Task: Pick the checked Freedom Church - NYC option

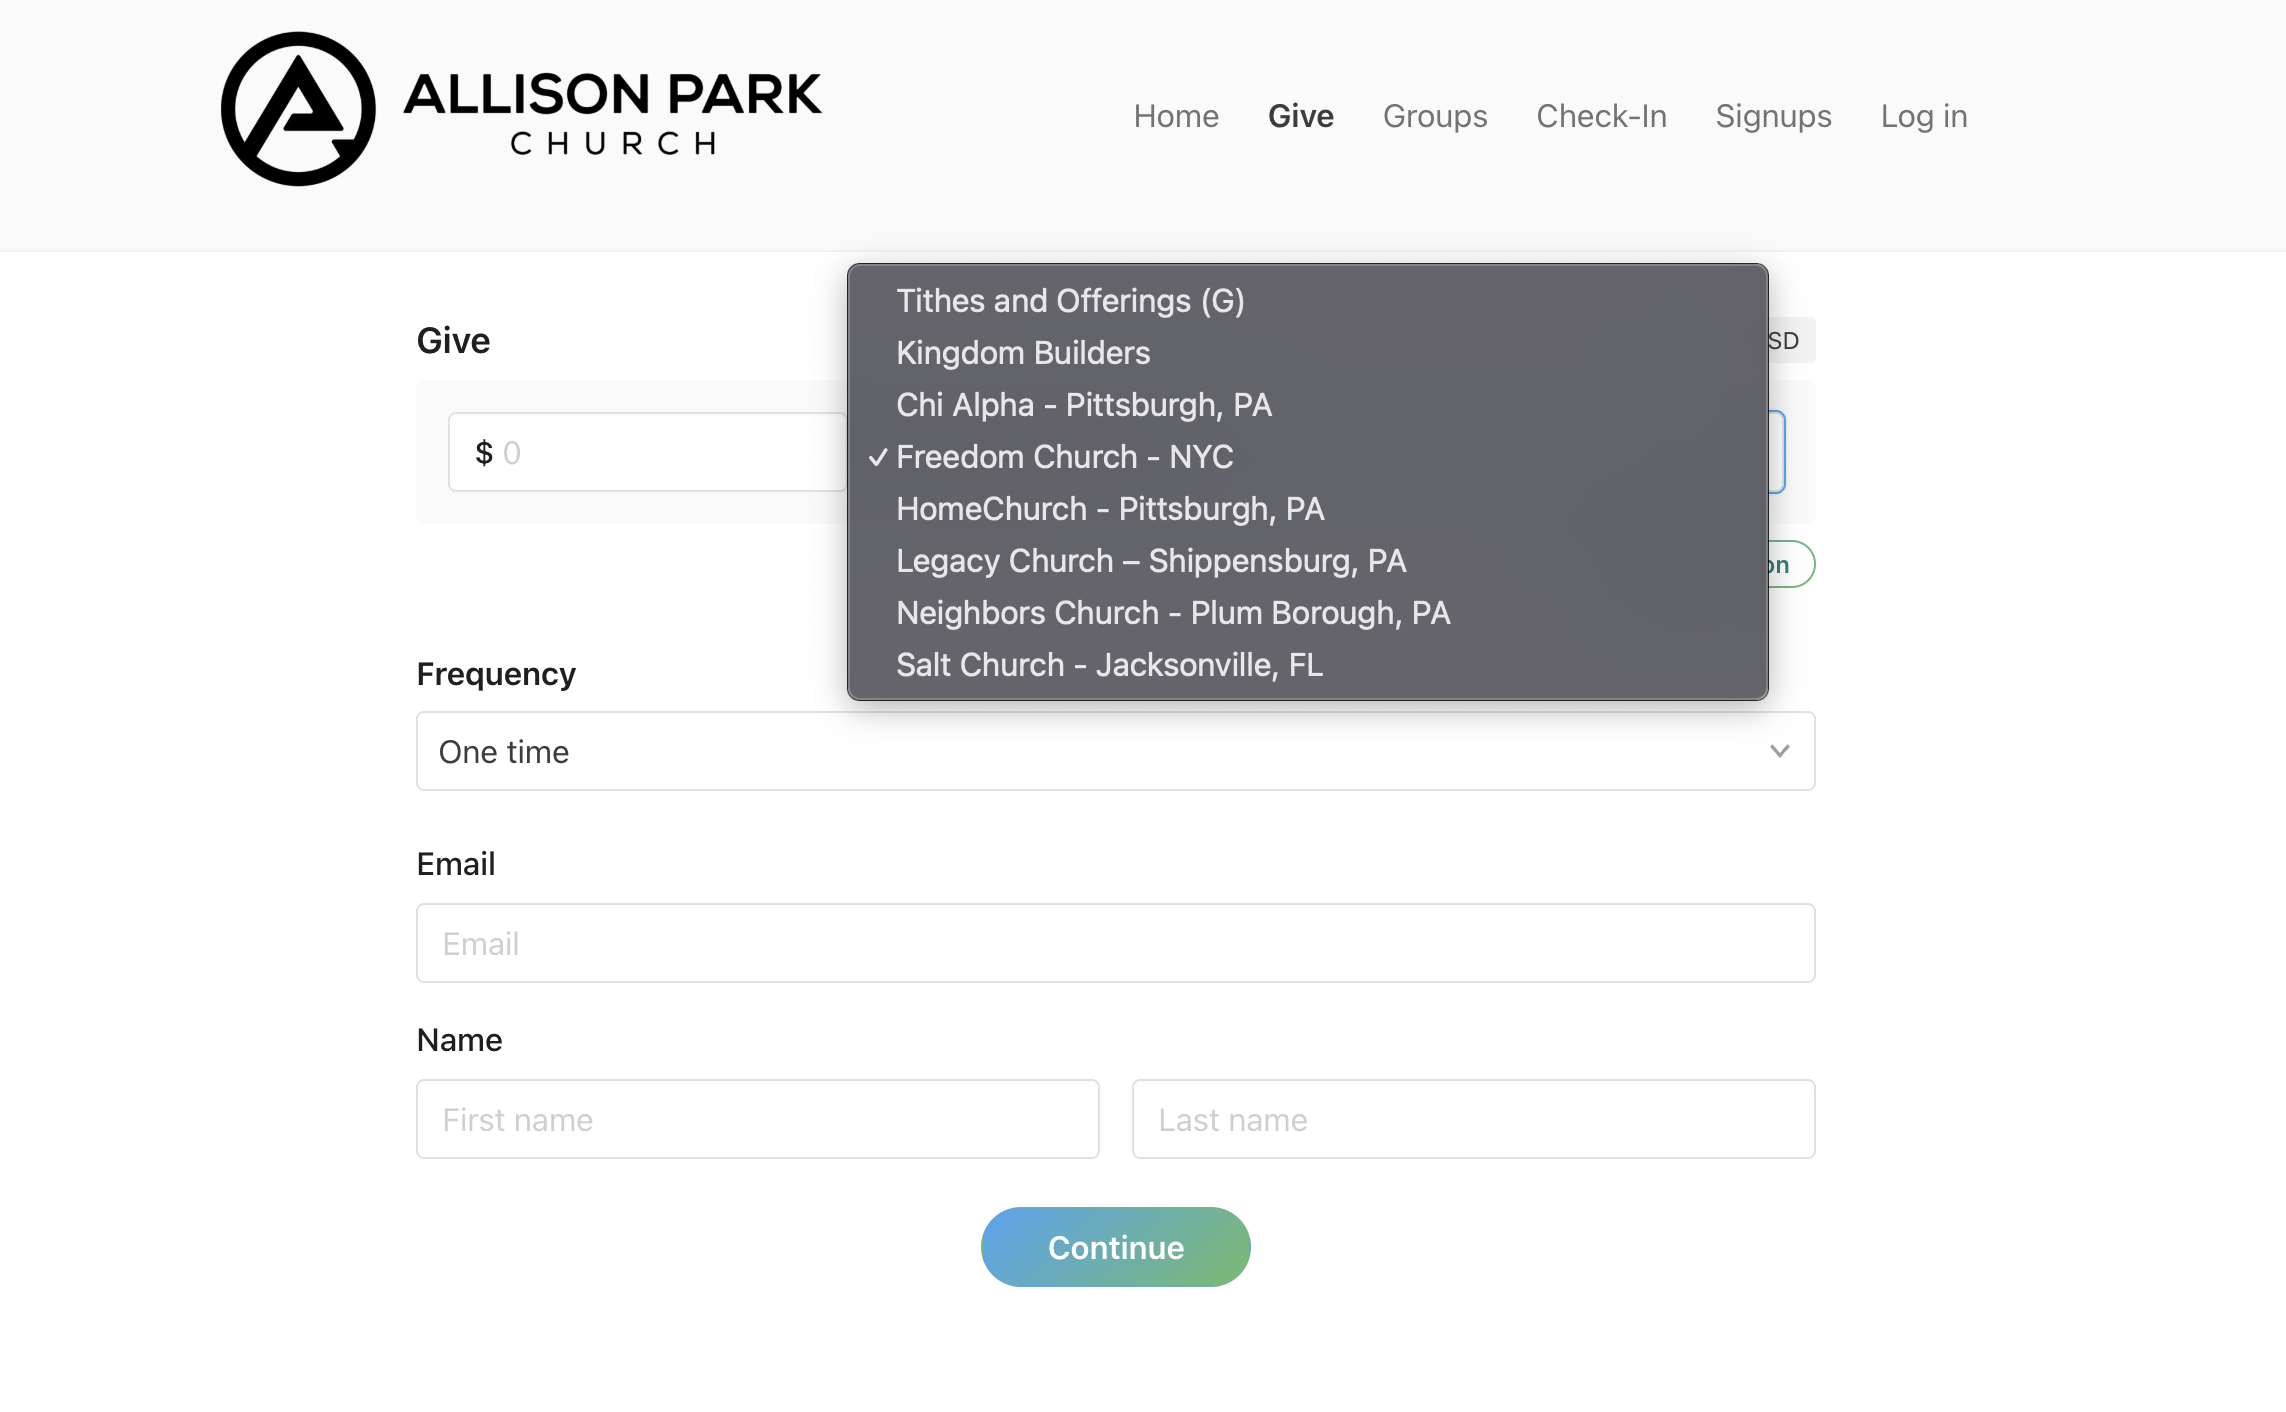Action: point(1064,457)
